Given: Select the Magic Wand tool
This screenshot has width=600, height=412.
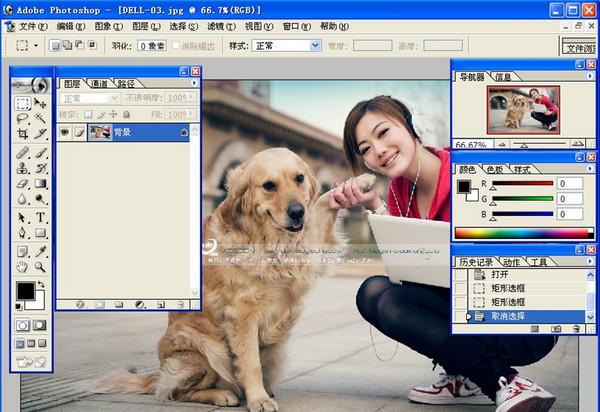Looking at the screenshot, I should pyautogui.click(x=40, y=119).
